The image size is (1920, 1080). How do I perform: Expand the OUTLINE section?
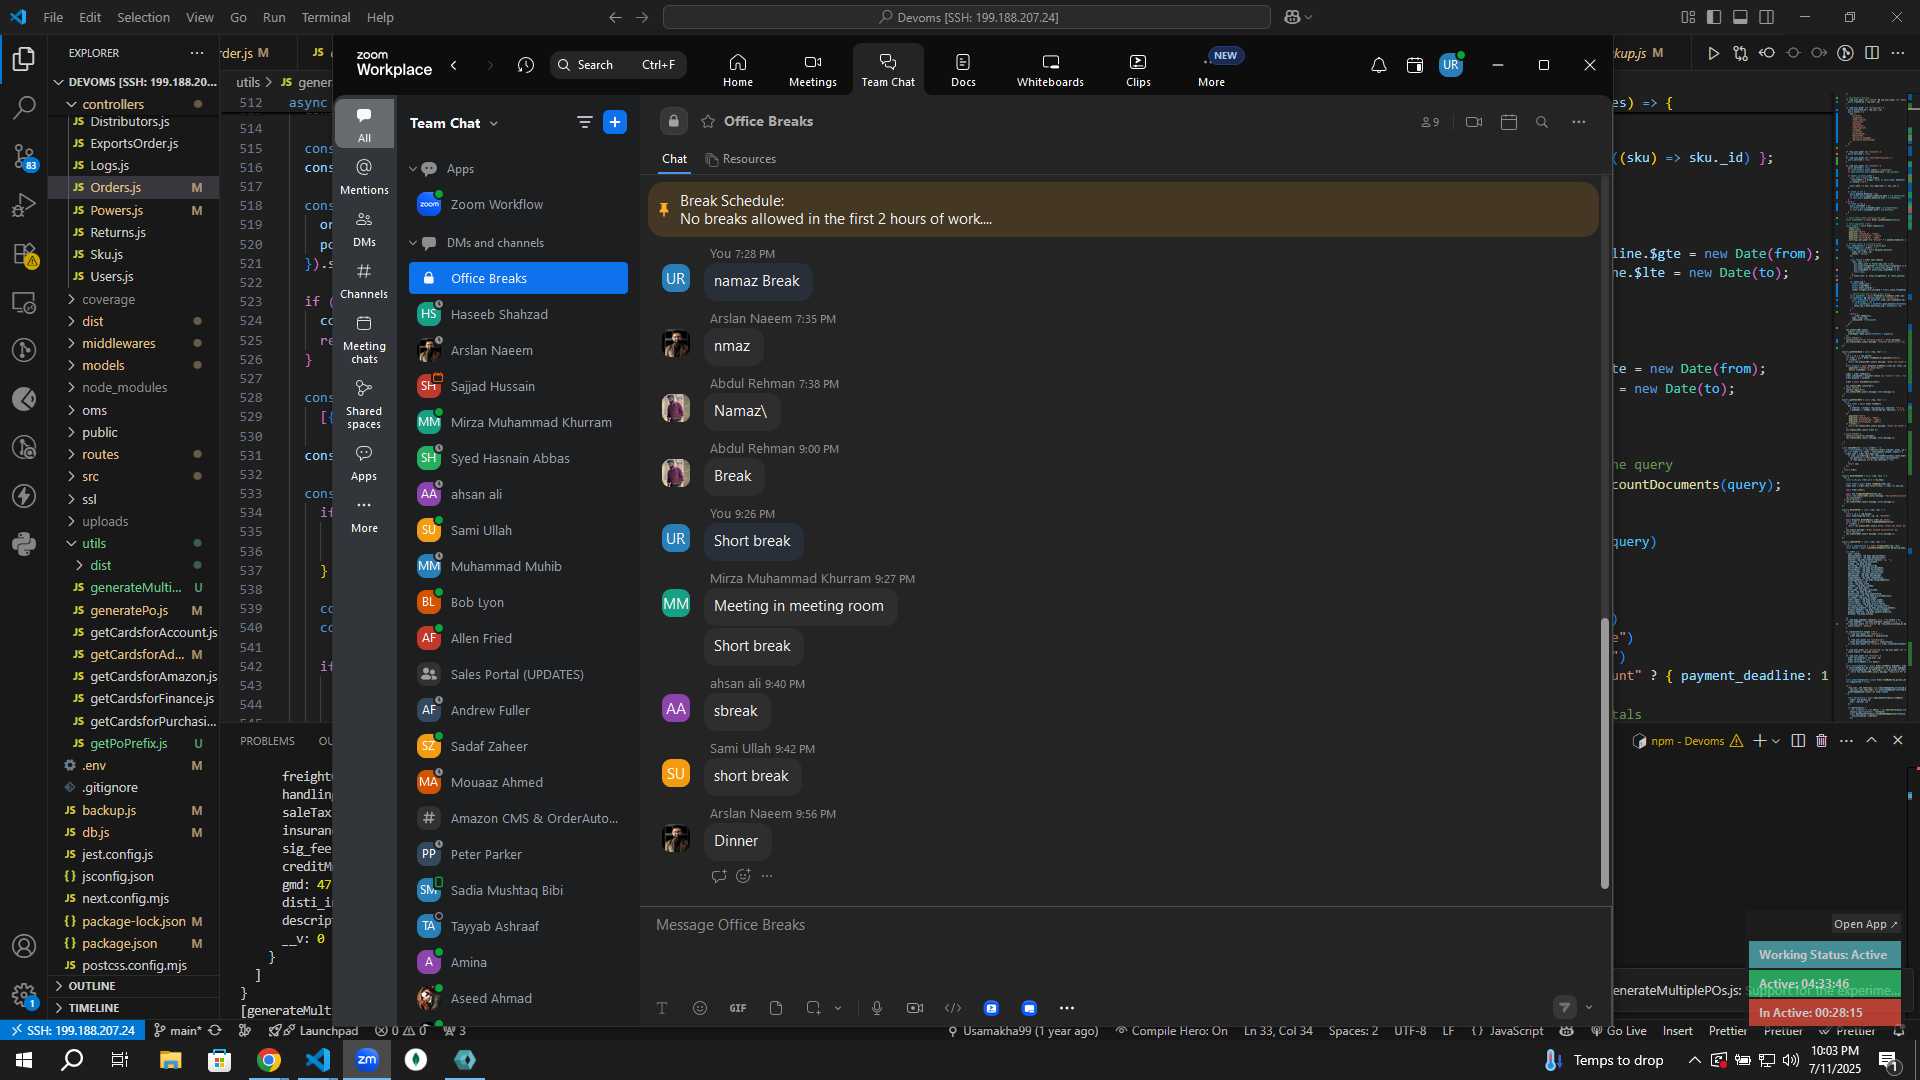[92, 986]
